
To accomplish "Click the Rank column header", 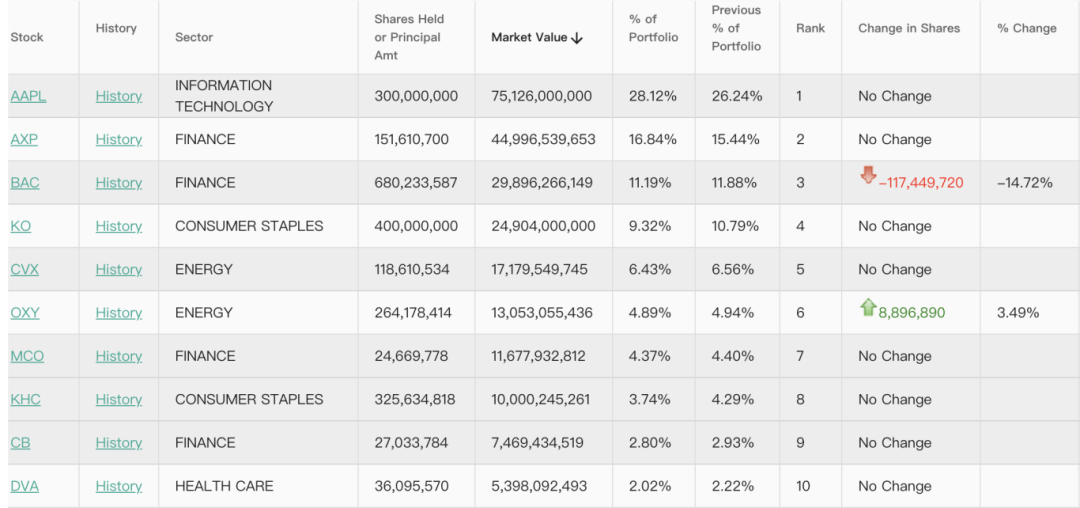I will (x=810, y=28).
